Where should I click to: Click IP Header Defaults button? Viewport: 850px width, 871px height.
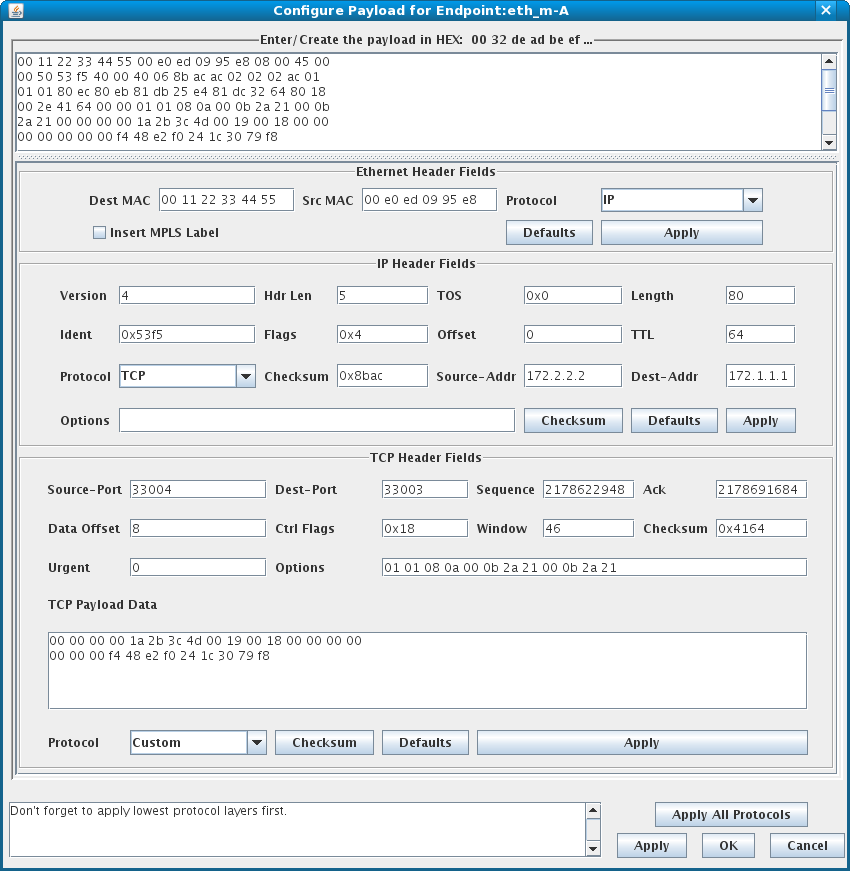[x=674, y=421]
